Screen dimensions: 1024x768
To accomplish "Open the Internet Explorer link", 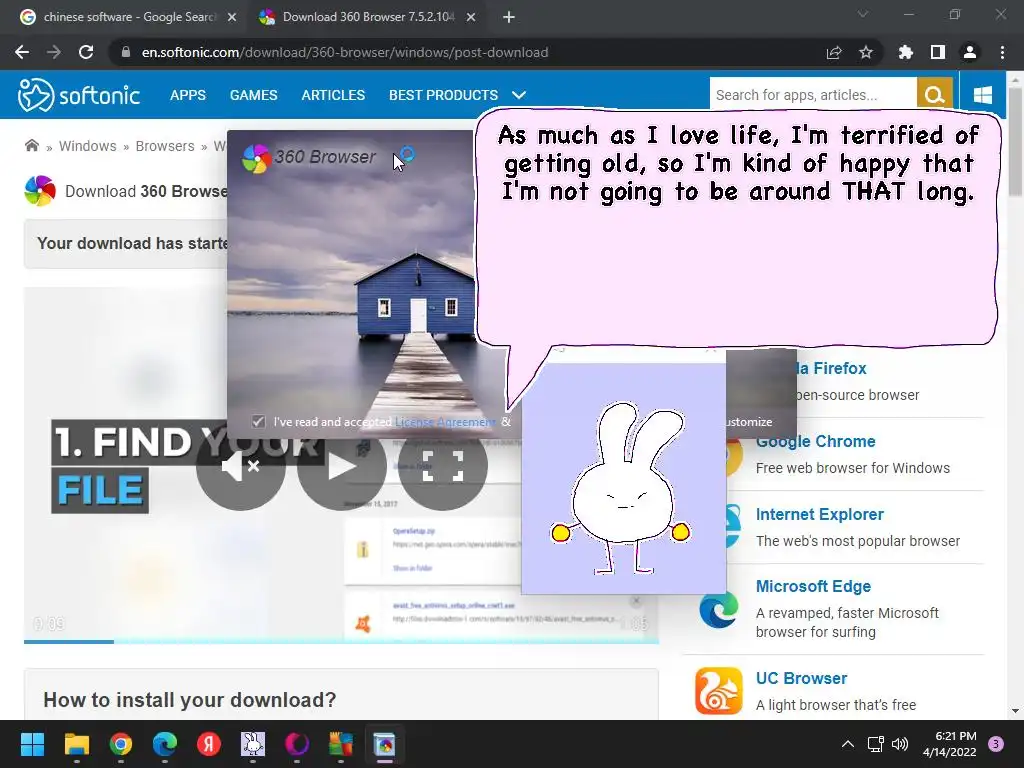I will click(x=820, y=515).
